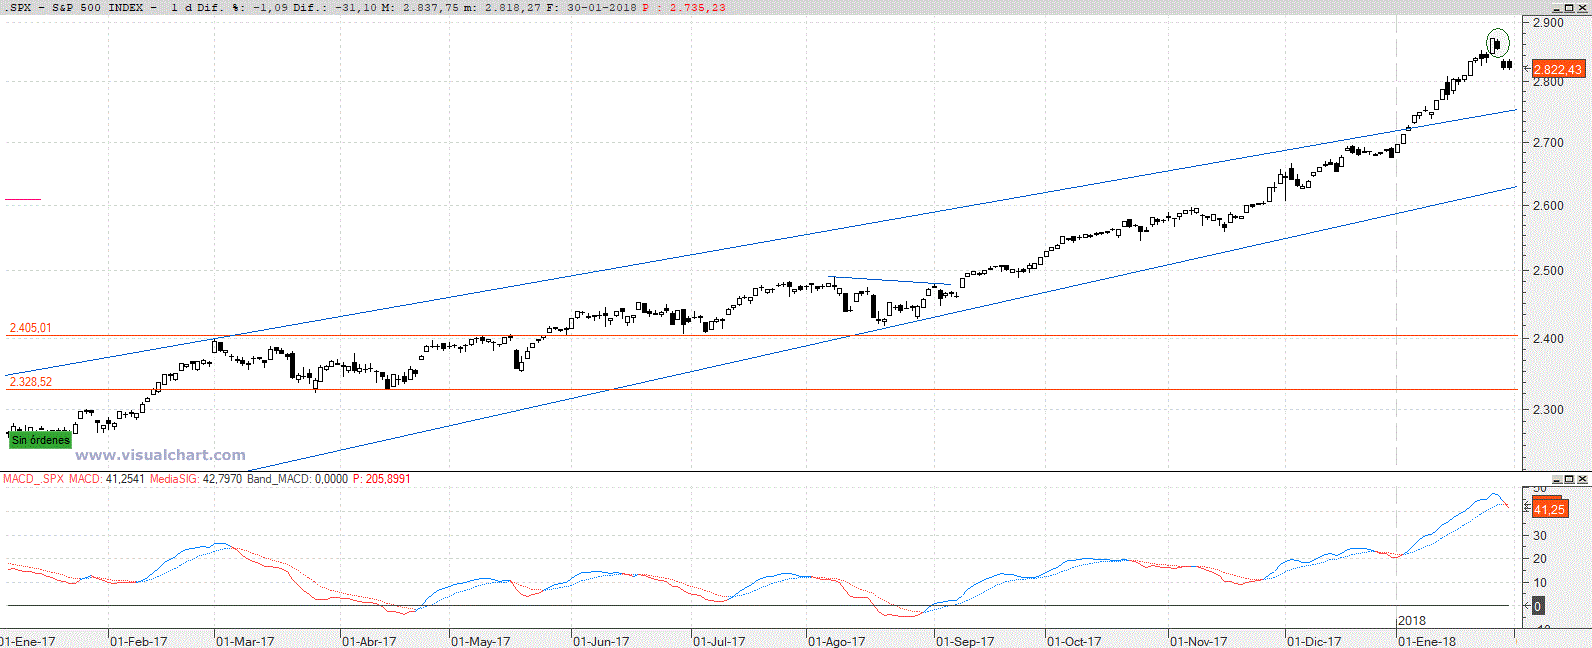Click the 01-Ene-18 date on time axis
Screen dimensions: 1592x648
(1426, 641)
